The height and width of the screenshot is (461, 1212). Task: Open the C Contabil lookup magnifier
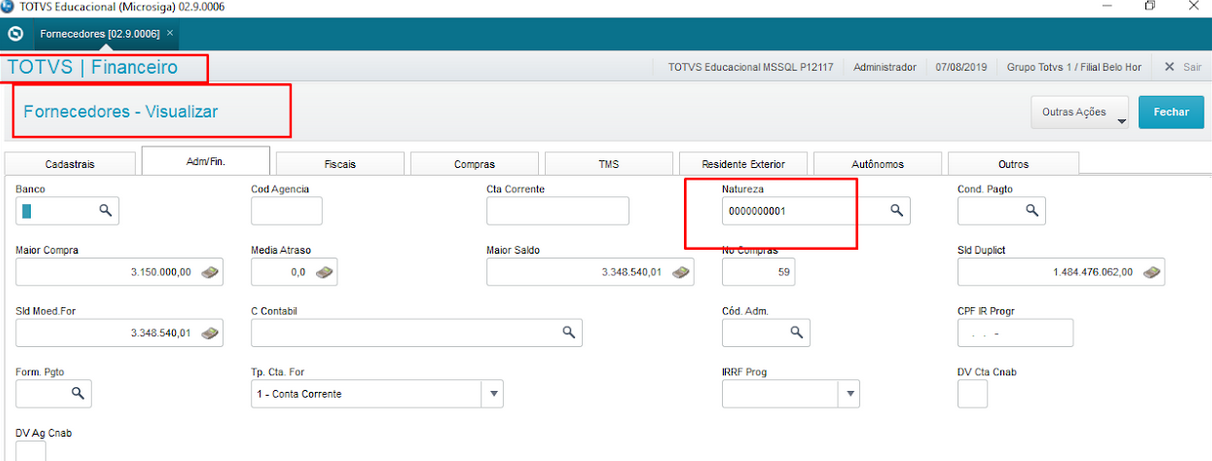568,332
